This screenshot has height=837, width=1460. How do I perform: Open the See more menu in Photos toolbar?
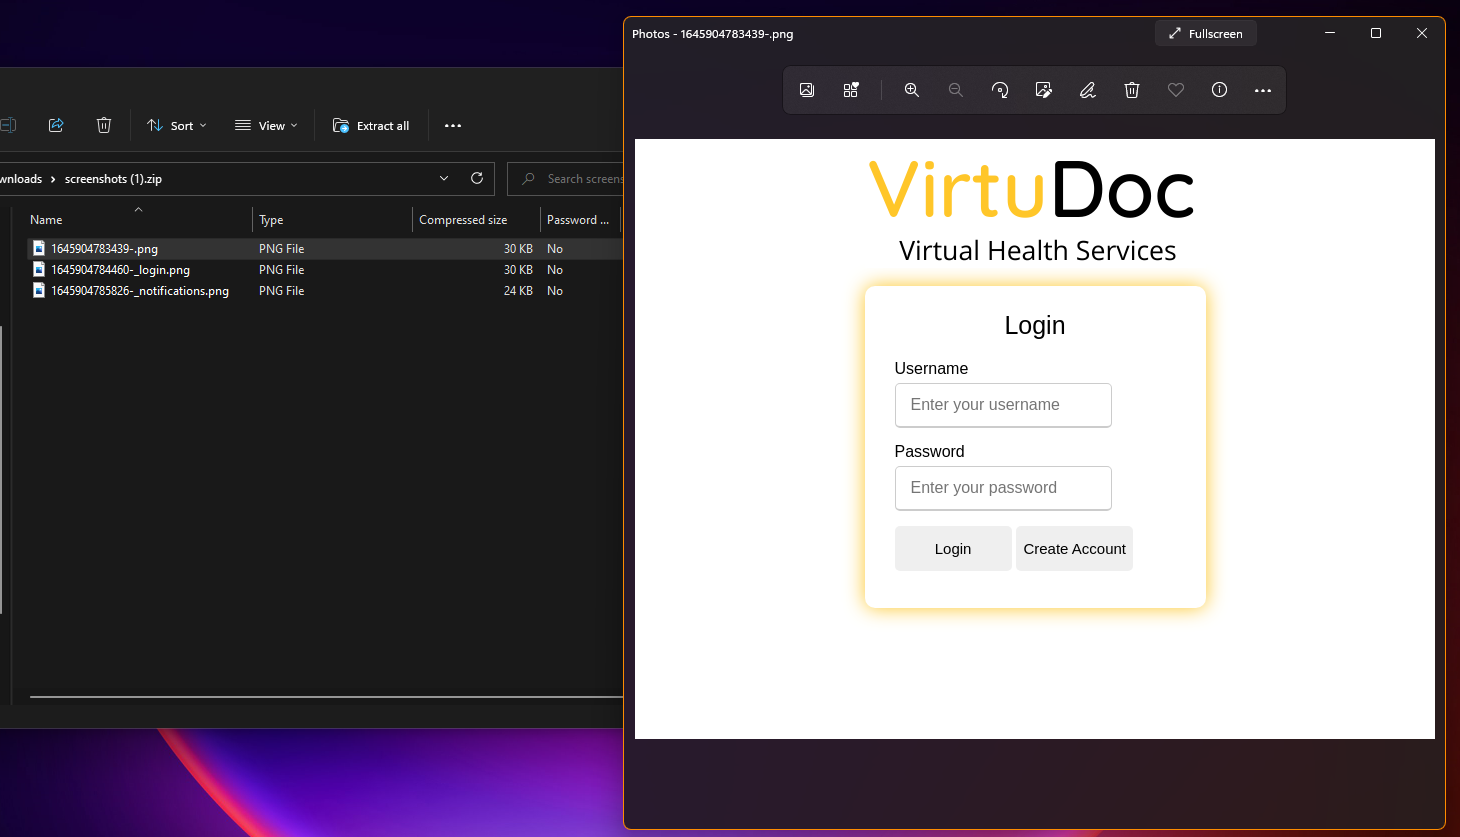1263,90
